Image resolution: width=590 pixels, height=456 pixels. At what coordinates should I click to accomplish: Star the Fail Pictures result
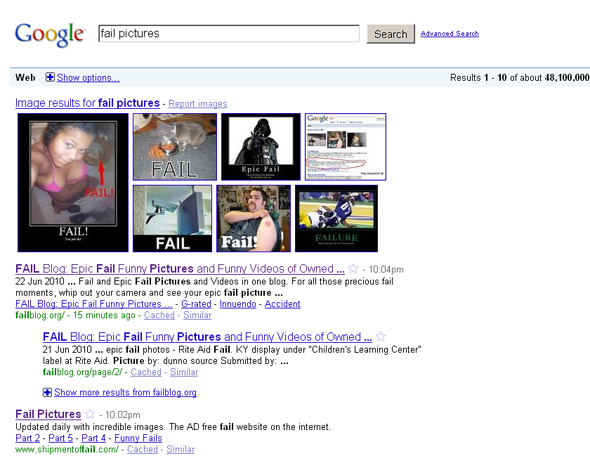90,414
